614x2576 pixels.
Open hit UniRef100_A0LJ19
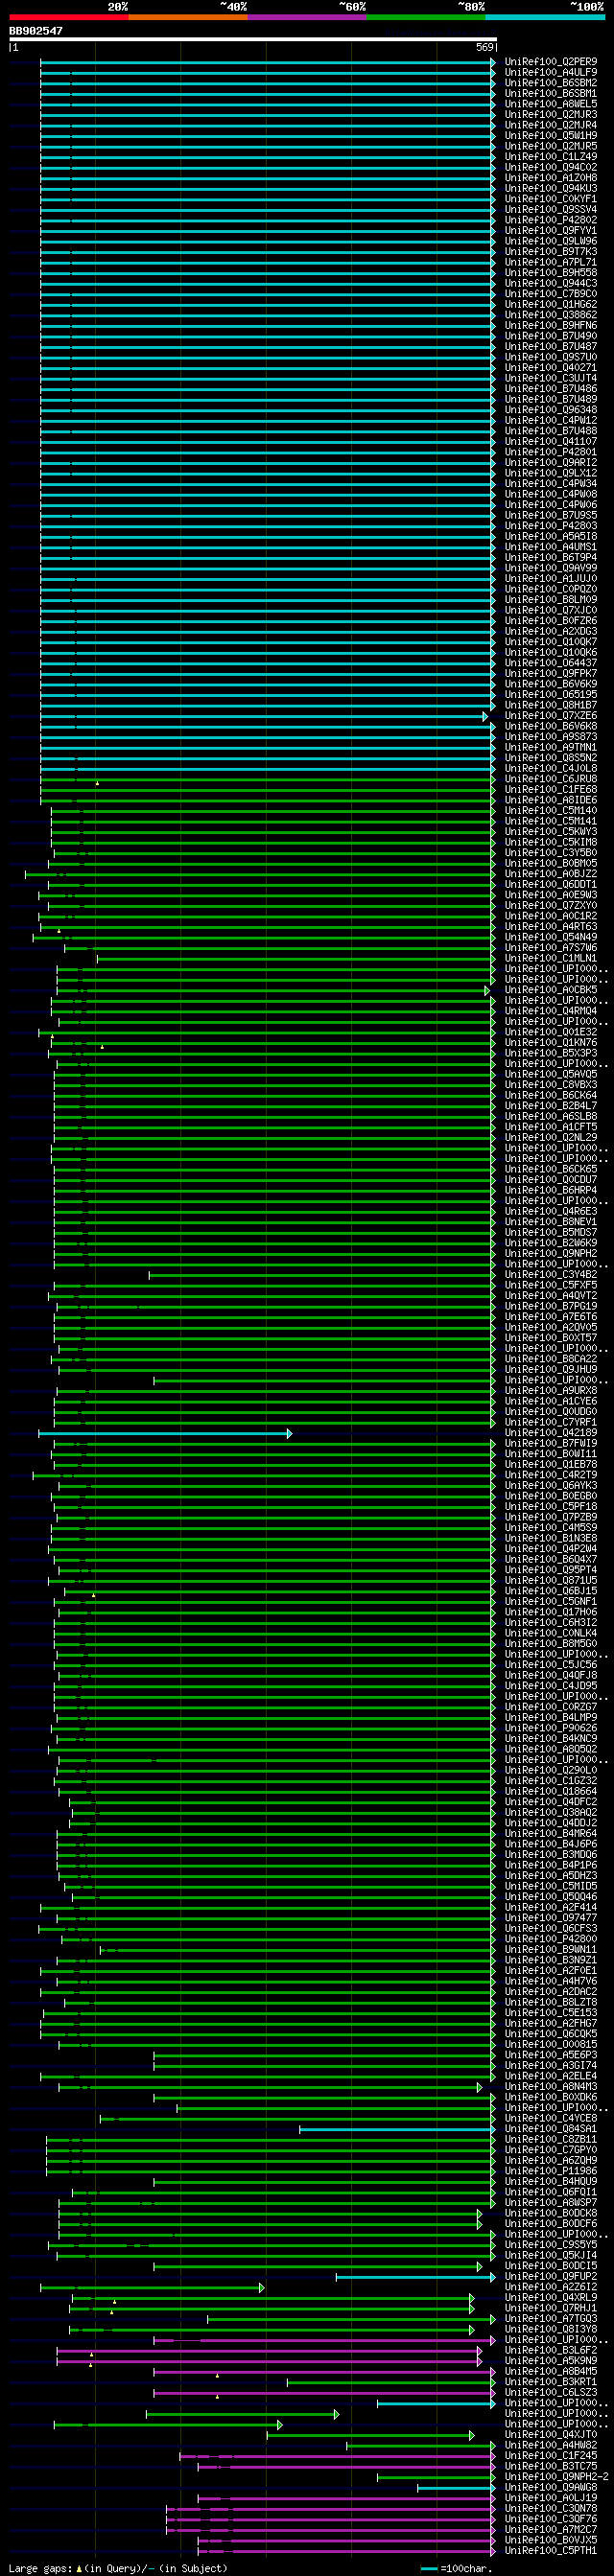551,2498
